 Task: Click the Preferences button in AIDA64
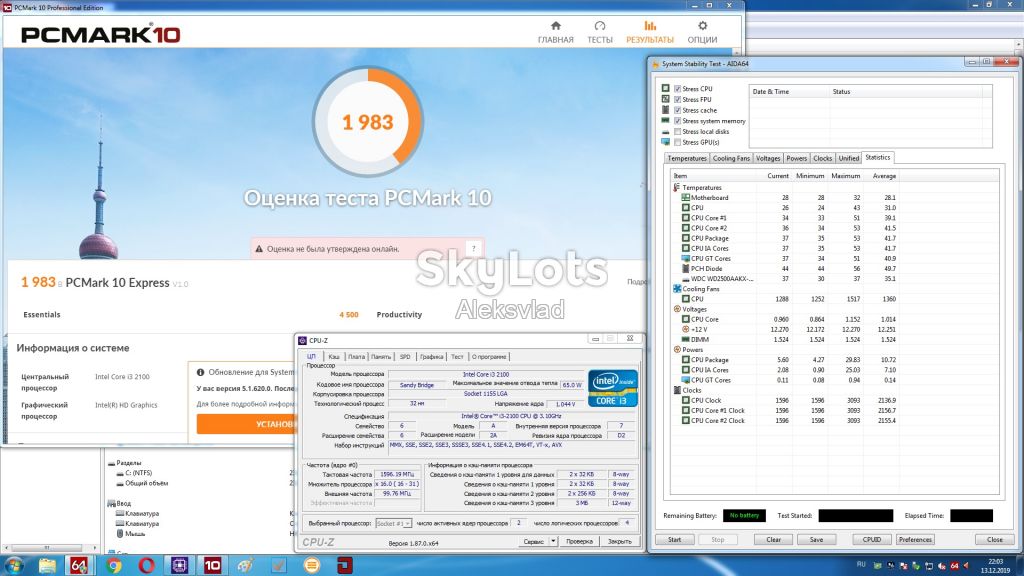915,539
